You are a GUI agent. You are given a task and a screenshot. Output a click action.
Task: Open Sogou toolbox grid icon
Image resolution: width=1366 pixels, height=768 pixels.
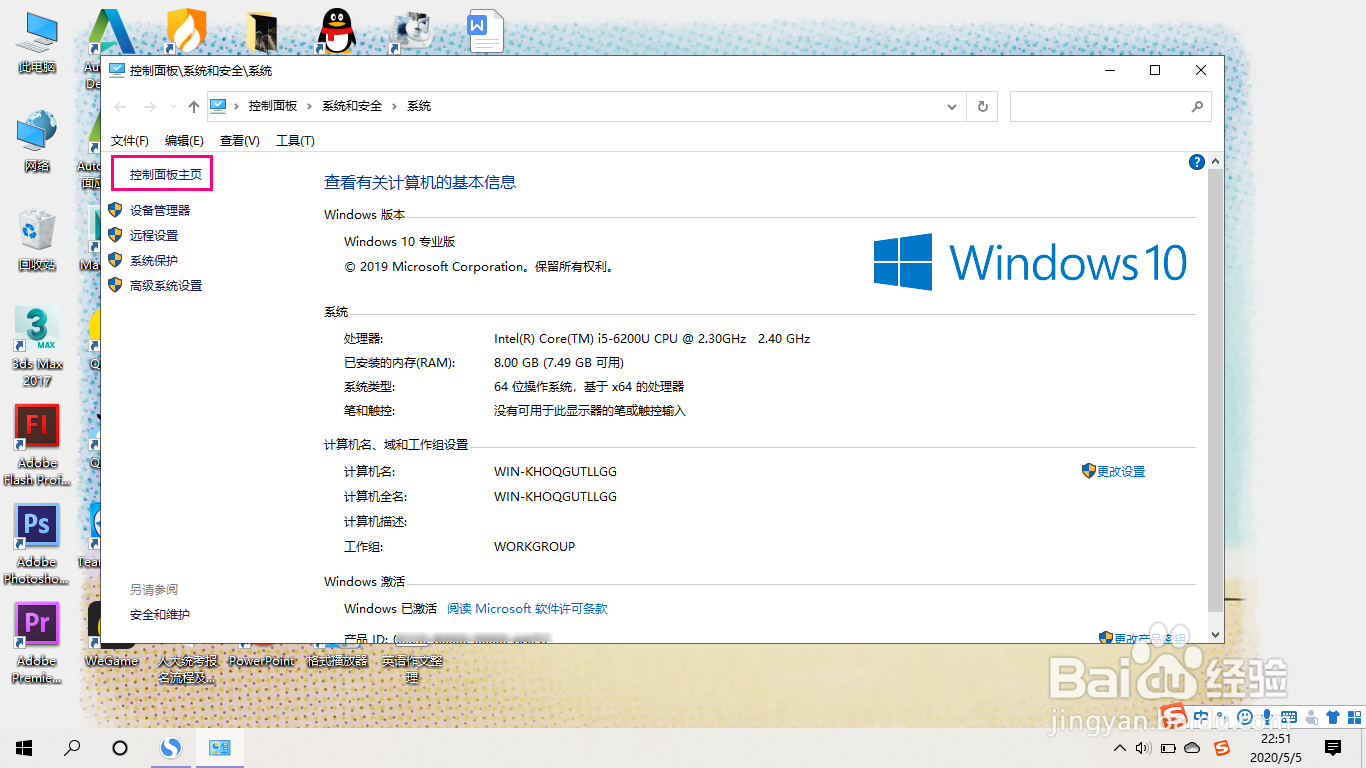point(1354,717)
